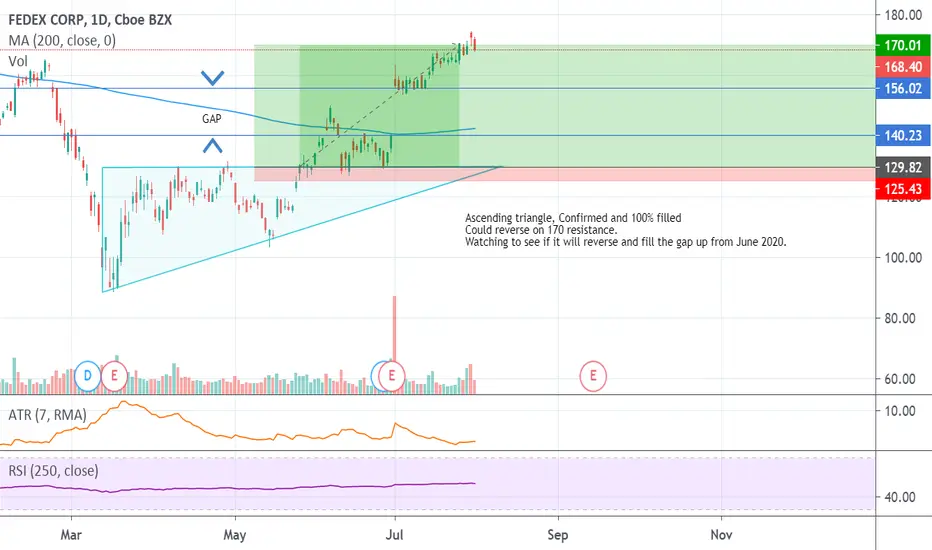Click the blue dividend 'D' marker in March

87,376
